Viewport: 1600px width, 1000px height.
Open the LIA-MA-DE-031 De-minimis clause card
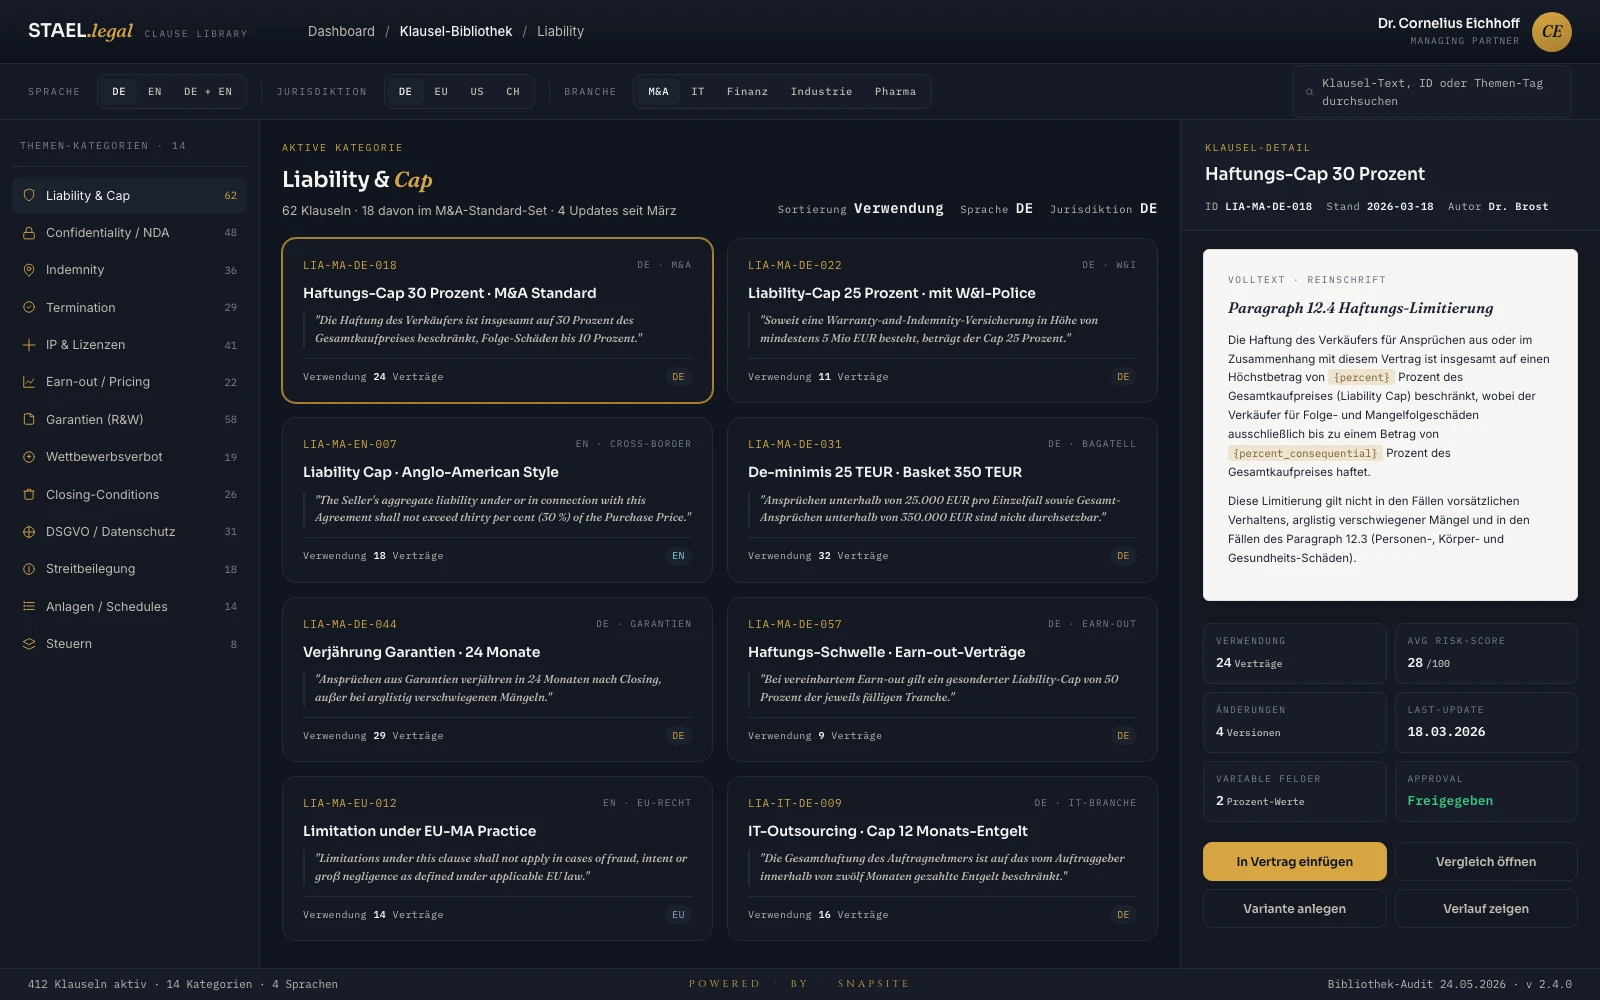pyautogui.click(x=942, y=500)
